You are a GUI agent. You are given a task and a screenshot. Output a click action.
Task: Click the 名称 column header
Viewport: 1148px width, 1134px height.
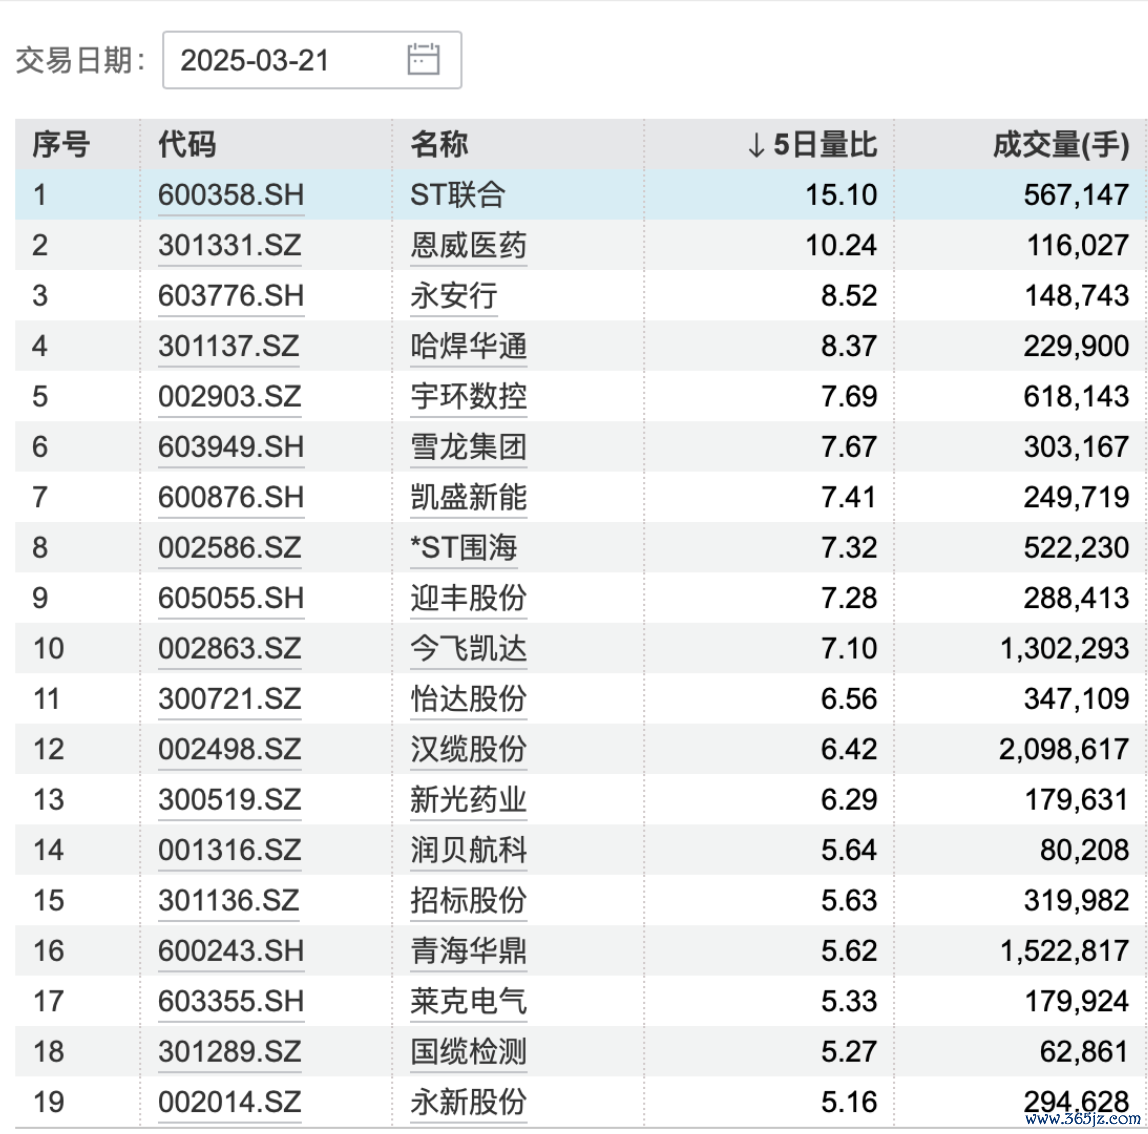(x=439, y=145)
